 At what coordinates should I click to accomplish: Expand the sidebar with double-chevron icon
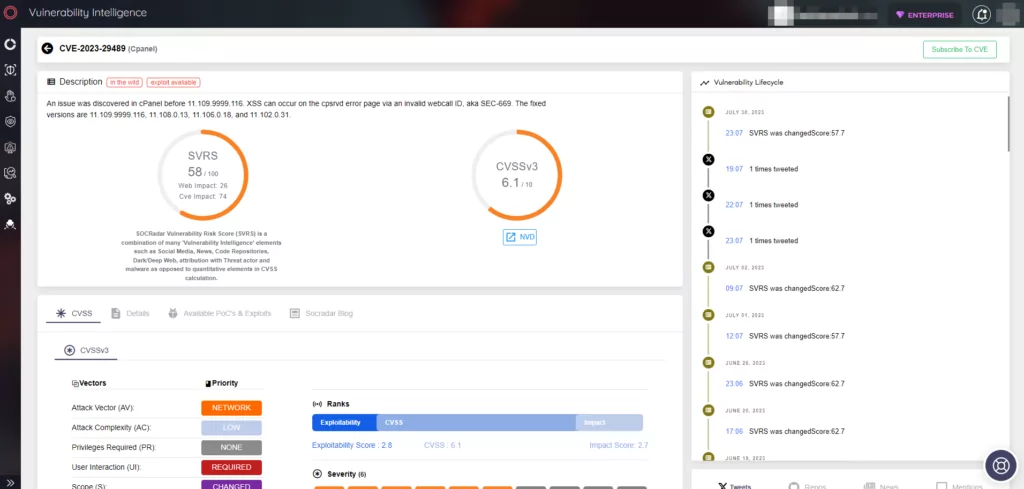pos(10,482)
